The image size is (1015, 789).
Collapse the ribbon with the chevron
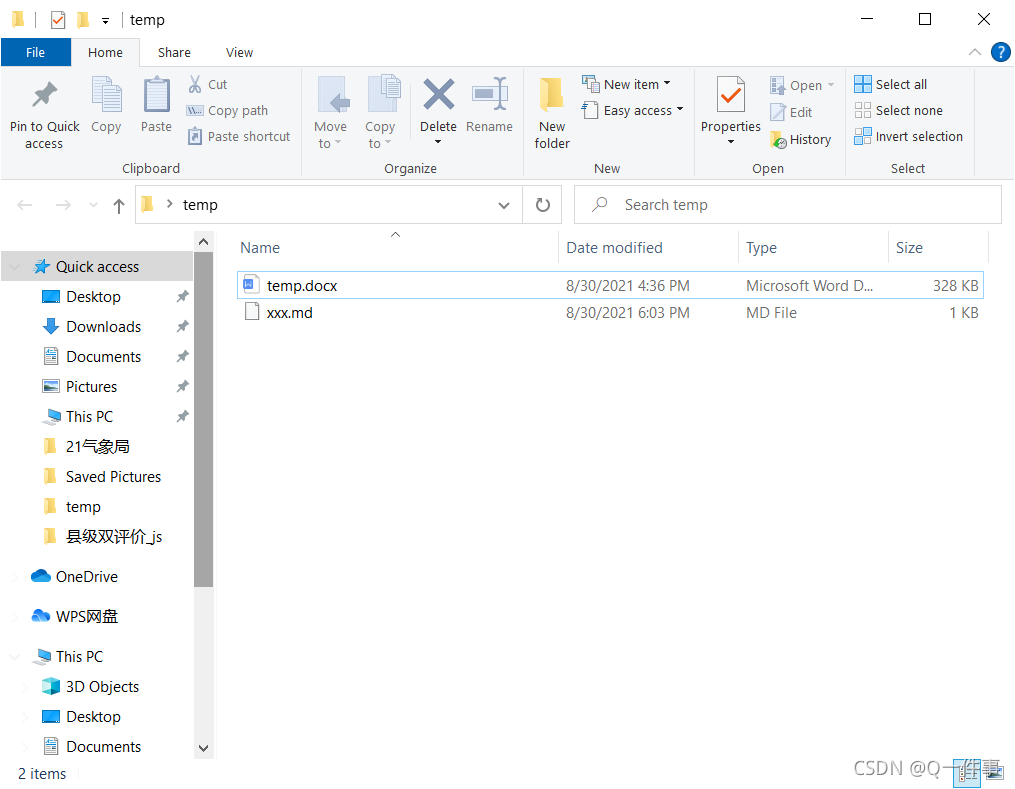coord(974,52)
